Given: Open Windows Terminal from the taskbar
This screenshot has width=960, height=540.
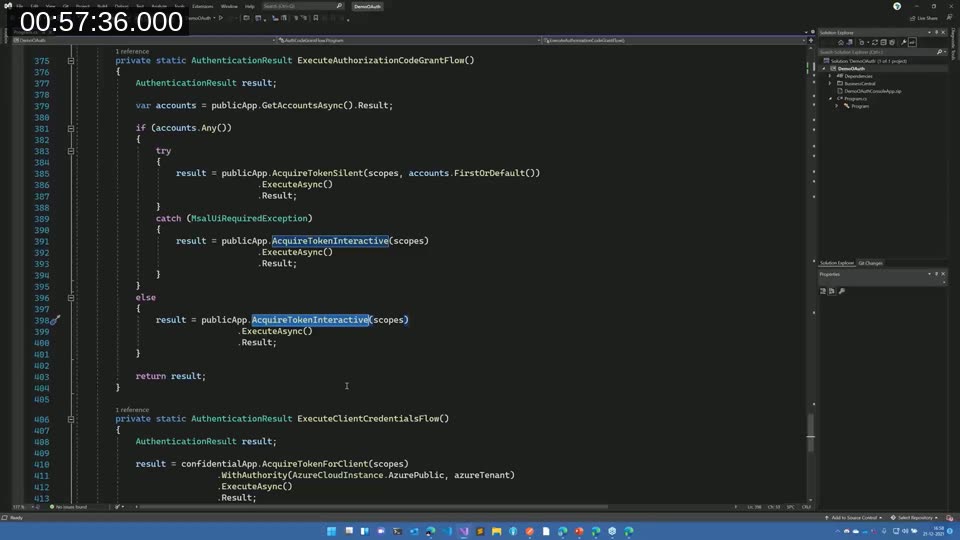Looking at the screenshot, I should click(397, 531).
